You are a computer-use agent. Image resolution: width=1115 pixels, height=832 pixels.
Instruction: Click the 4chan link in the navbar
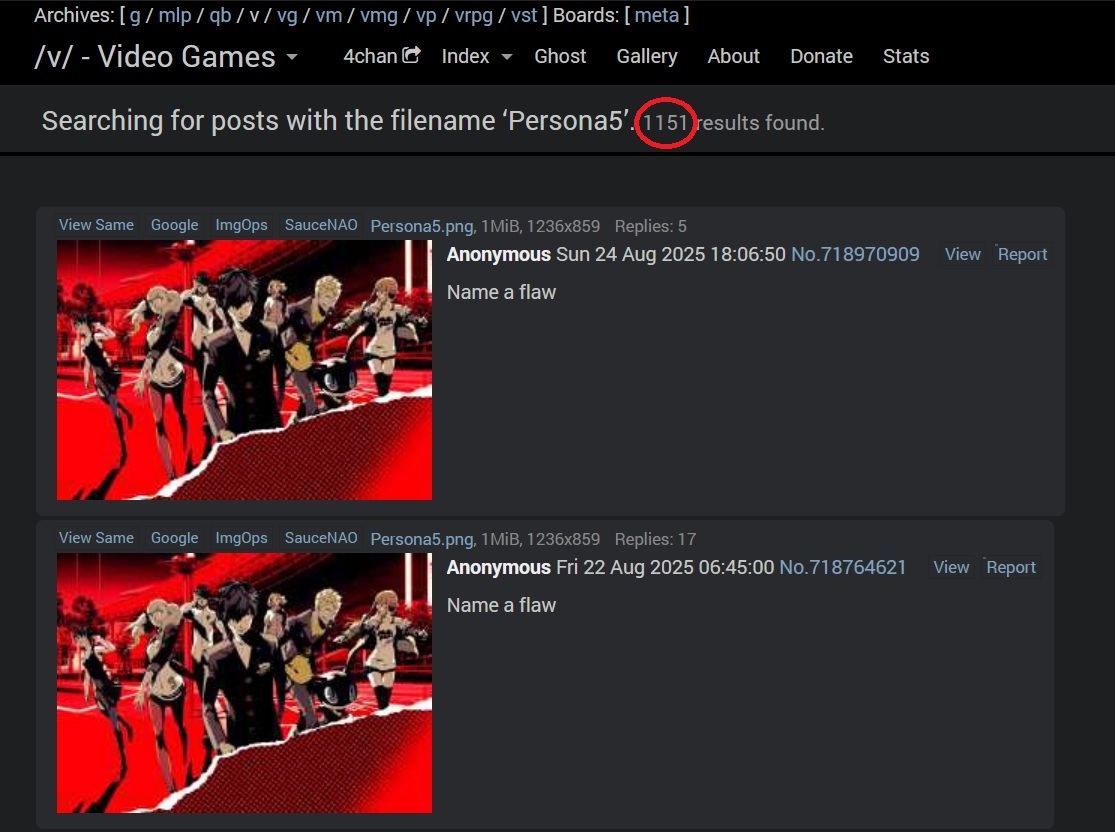pos(370,56)
